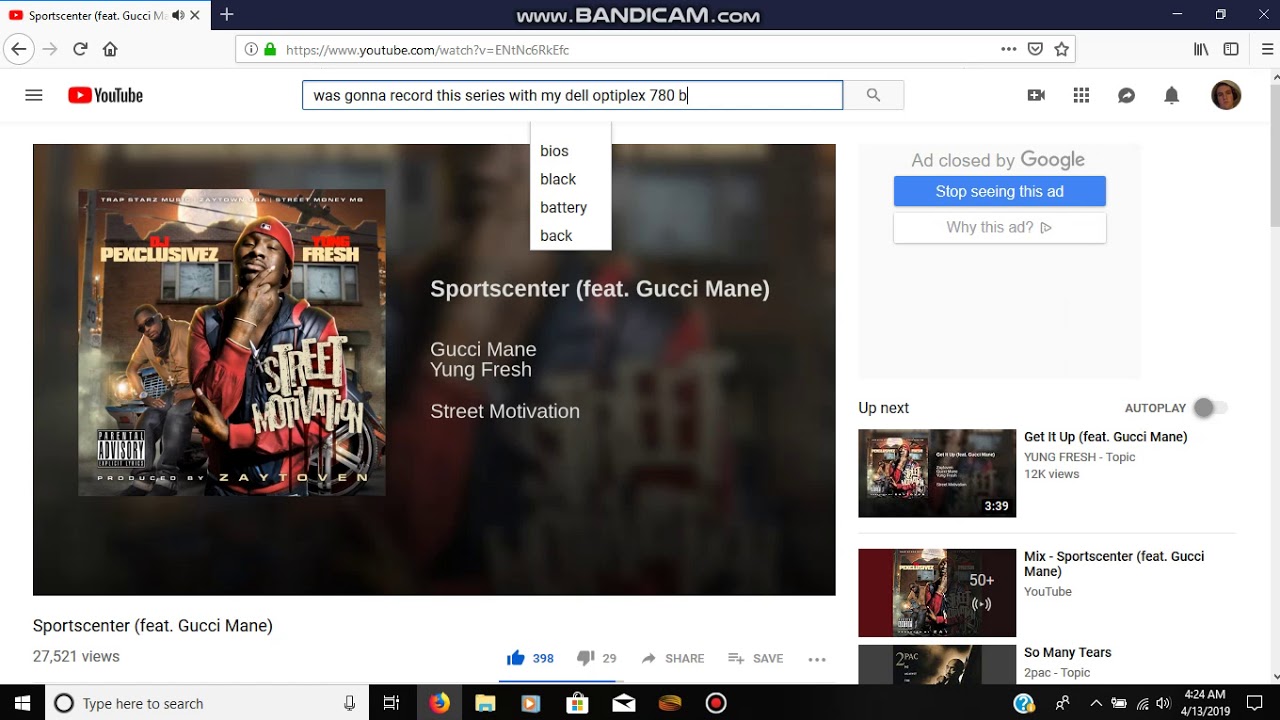
Task: Bookmark this page with the star
Action: (1062, 49)
